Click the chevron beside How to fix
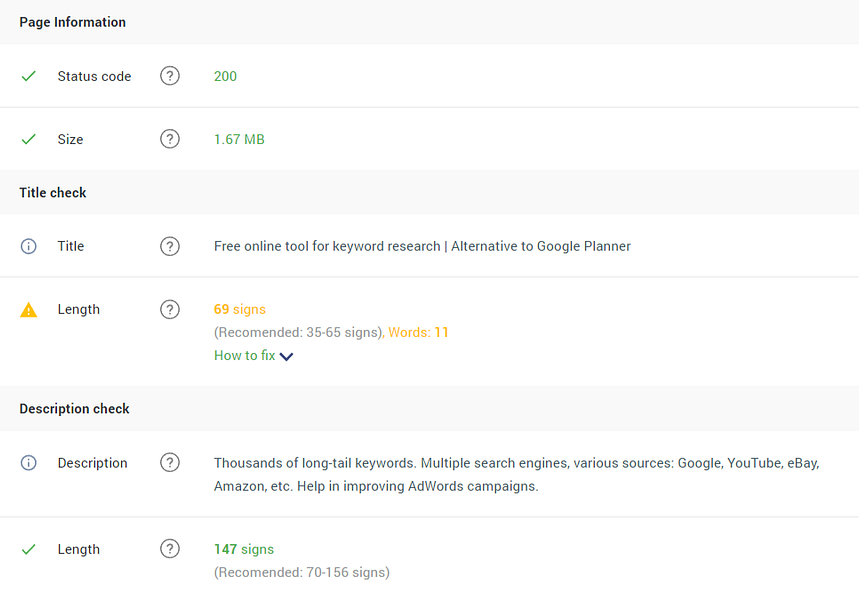The image size is (859, 600). pos(287,355)
